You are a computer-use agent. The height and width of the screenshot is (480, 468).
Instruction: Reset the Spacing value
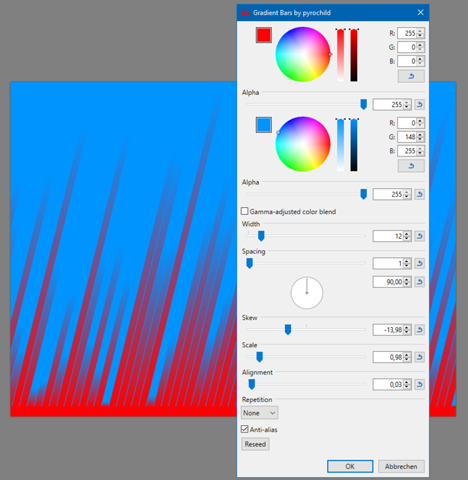coord(419,263)
